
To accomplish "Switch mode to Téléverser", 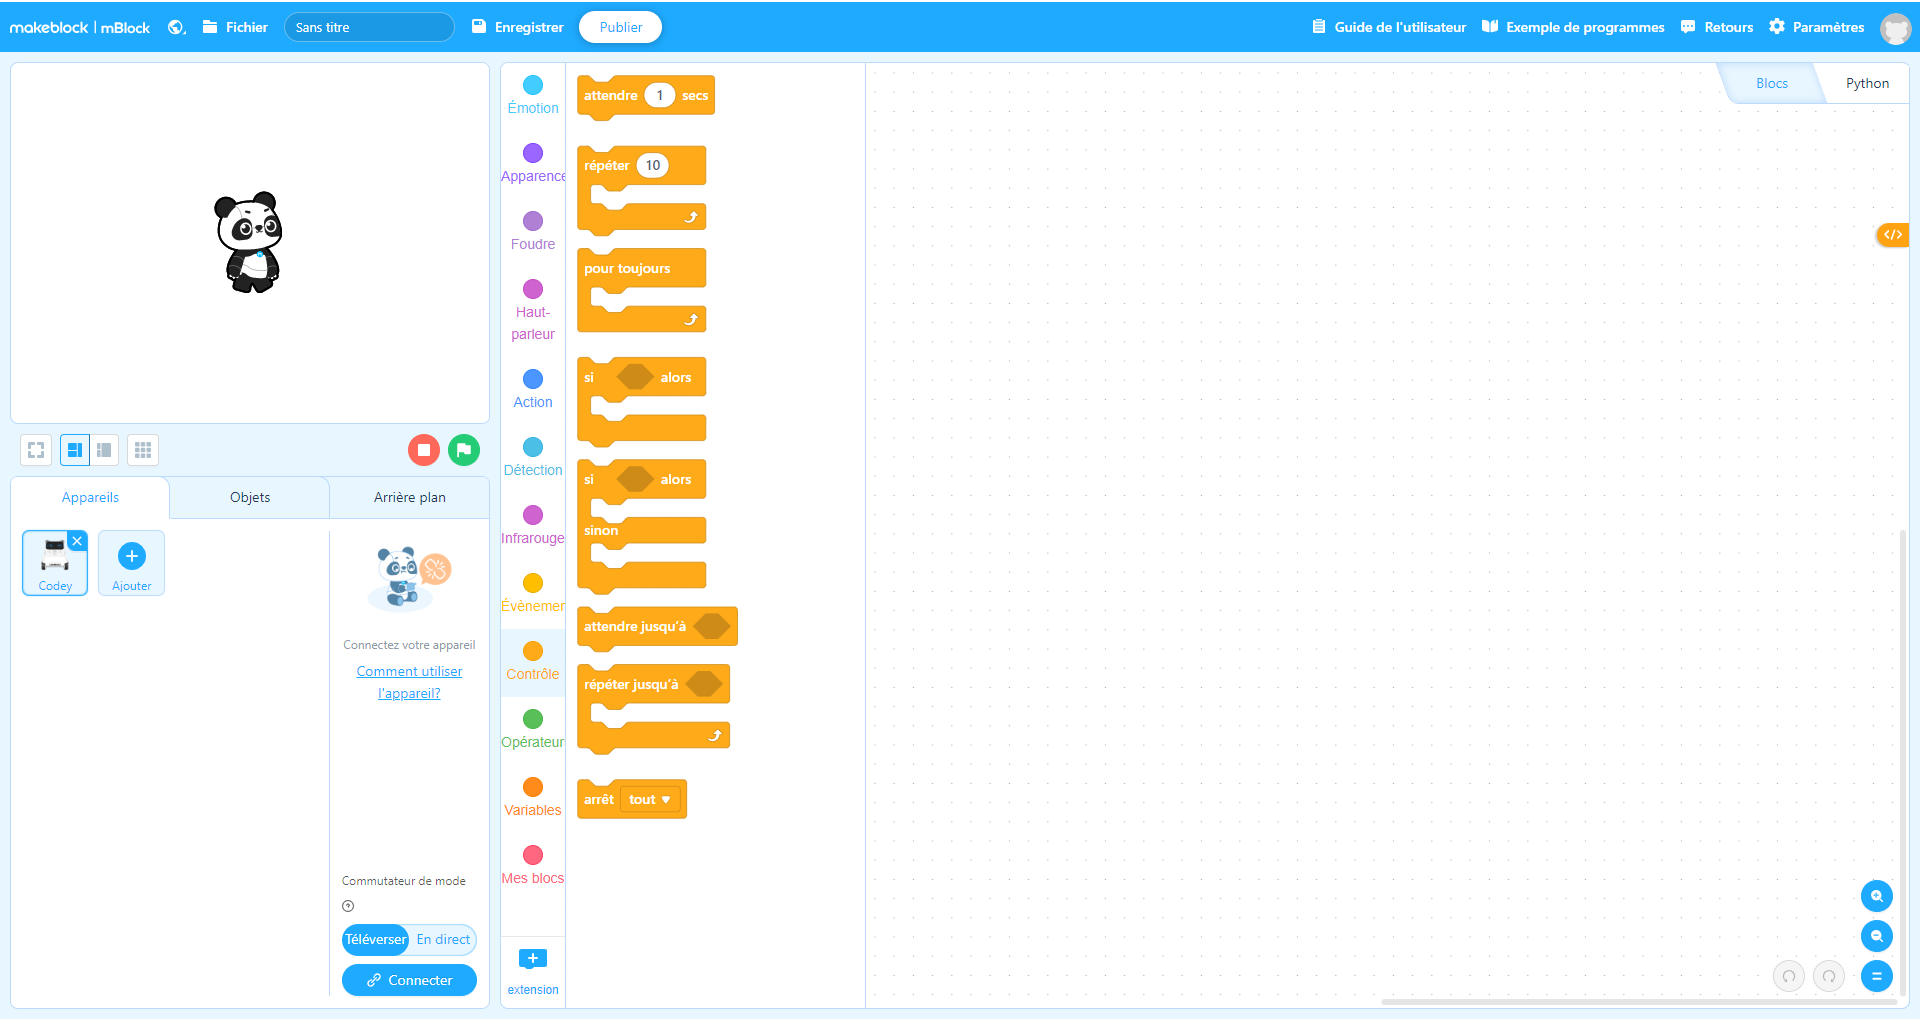I will pyautogui.click(x=376, y=940).
